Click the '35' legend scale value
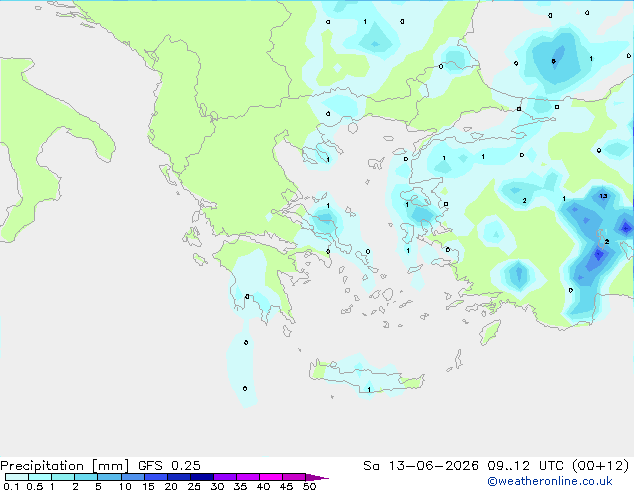Viewport: 634px width, 490px height. 240,486
